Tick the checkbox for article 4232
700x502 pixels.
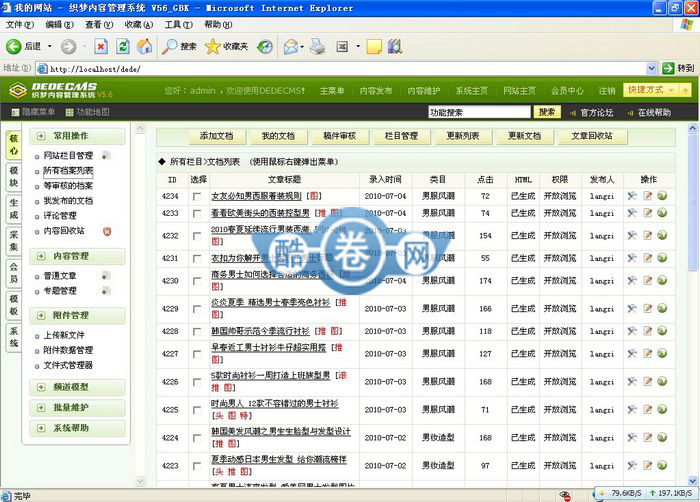click(196, 236)
